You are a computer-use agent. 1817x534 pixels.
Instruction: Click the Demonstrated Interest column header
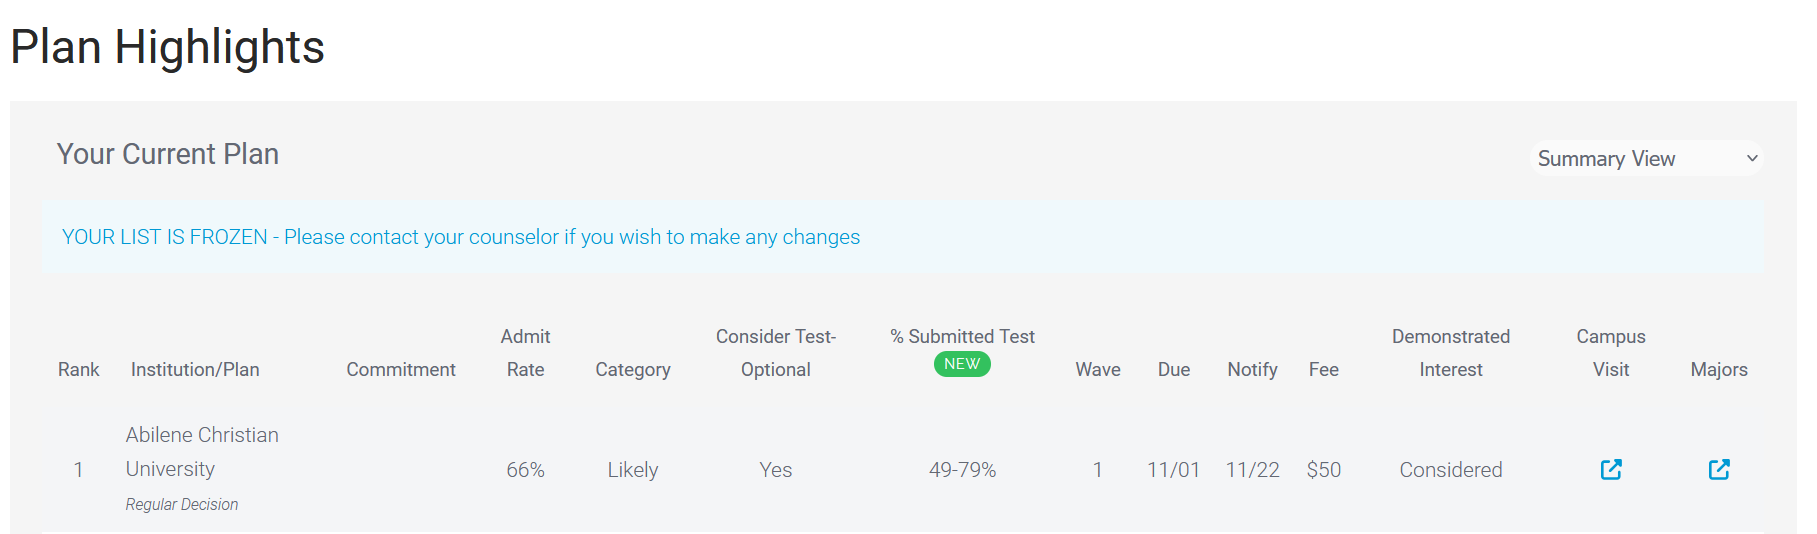coord(1451,353)
